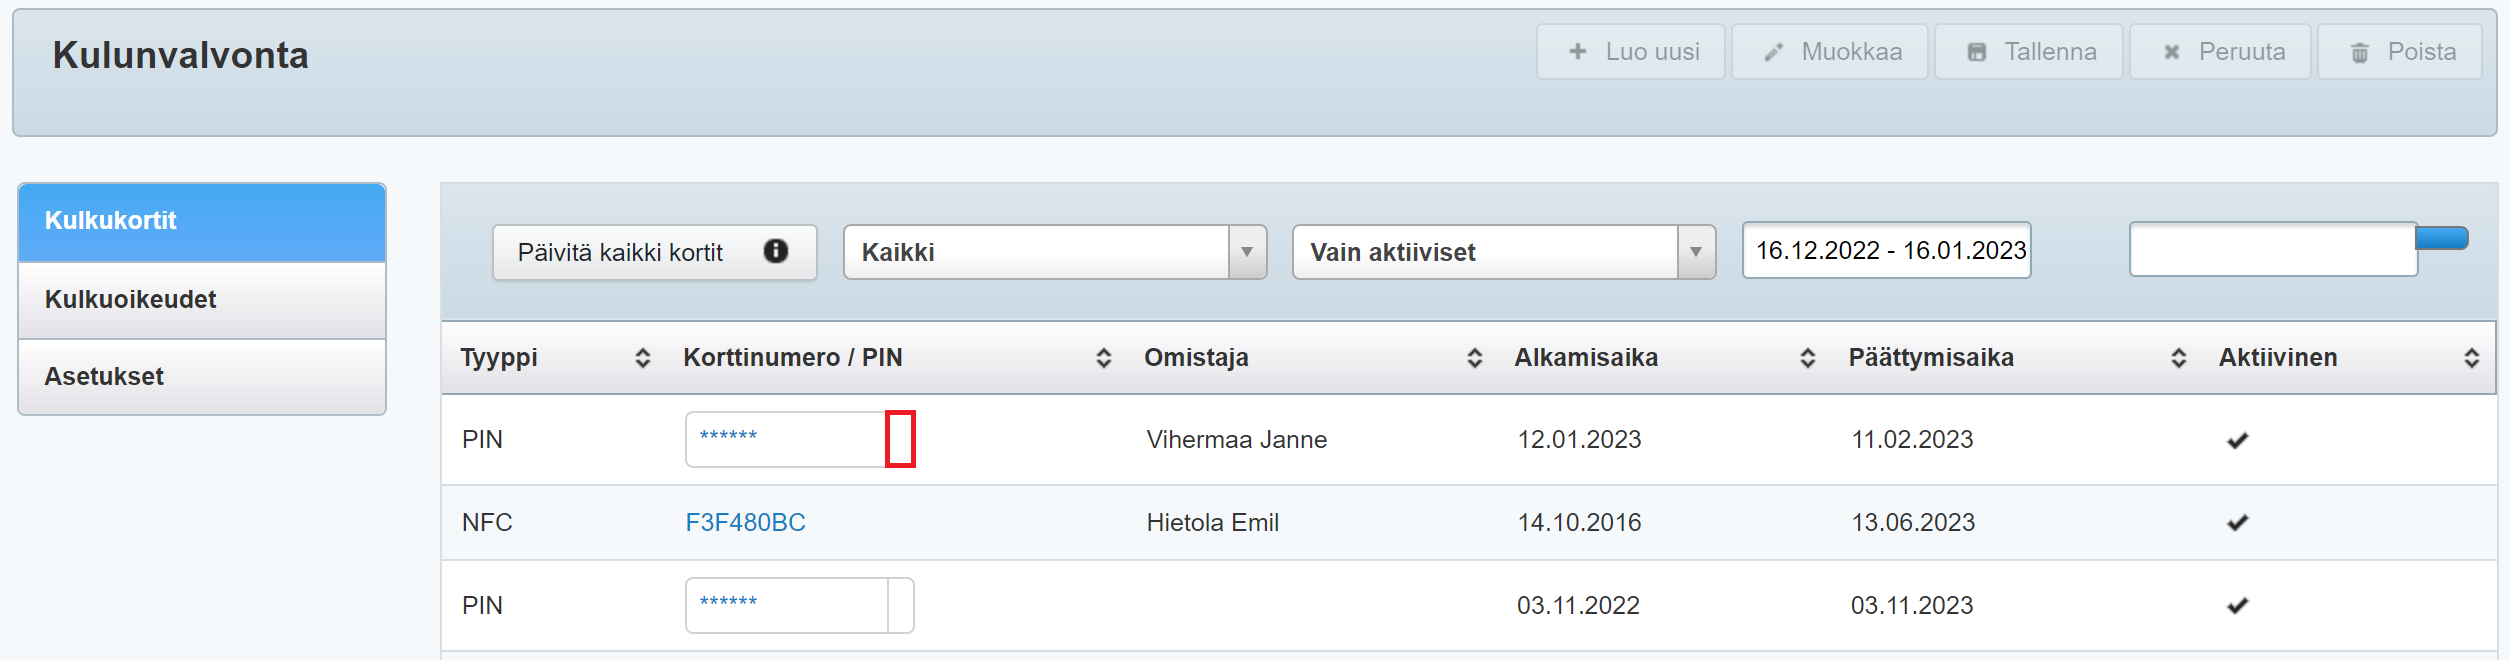Click the info icon beside Päivitä kaikki kortit
Viewport: 2510px width, 660px height.
click(x=776, y=251)
